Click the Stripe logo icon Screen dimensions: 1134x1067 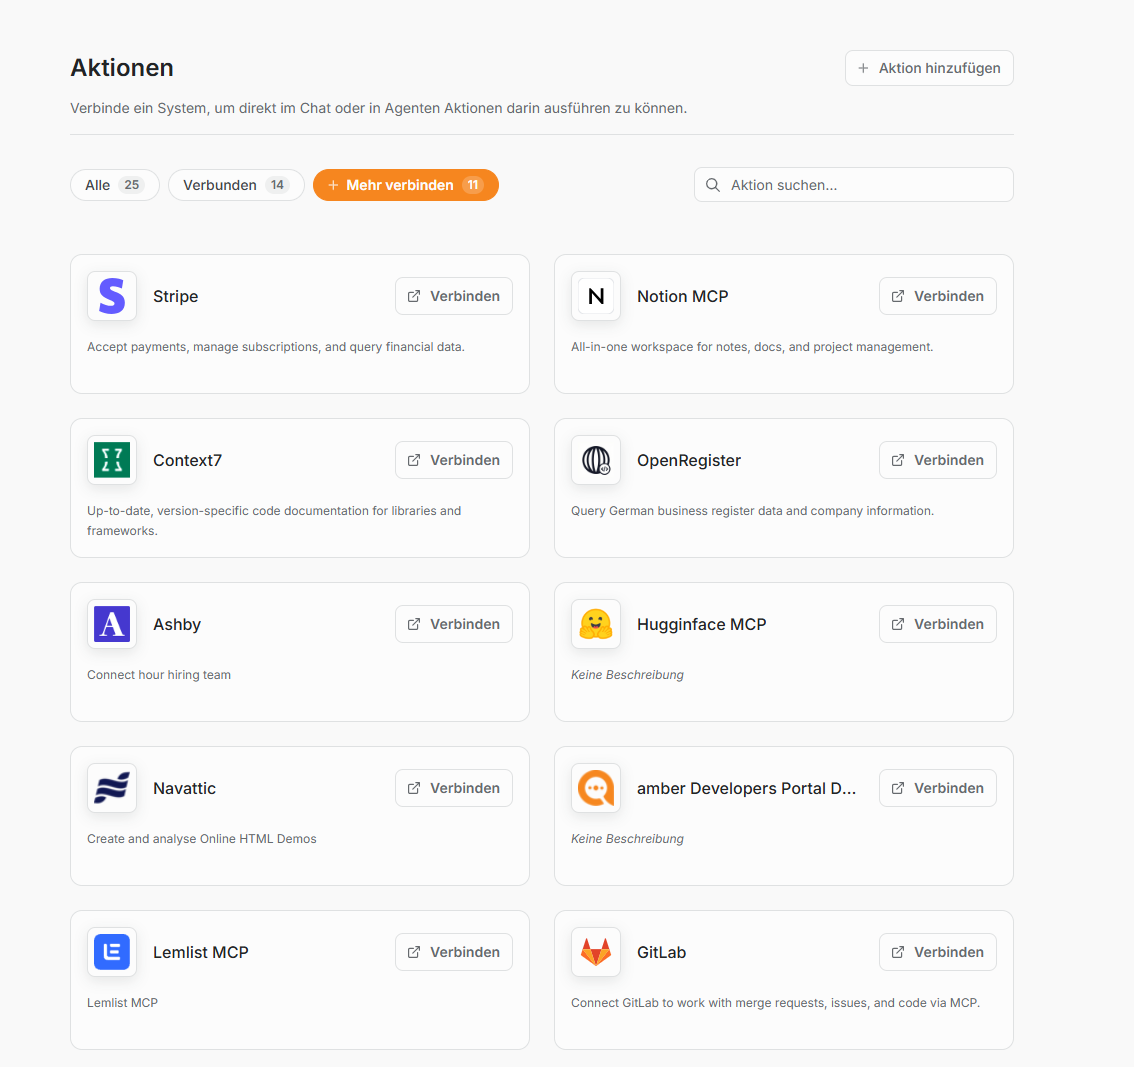[112, 296]
